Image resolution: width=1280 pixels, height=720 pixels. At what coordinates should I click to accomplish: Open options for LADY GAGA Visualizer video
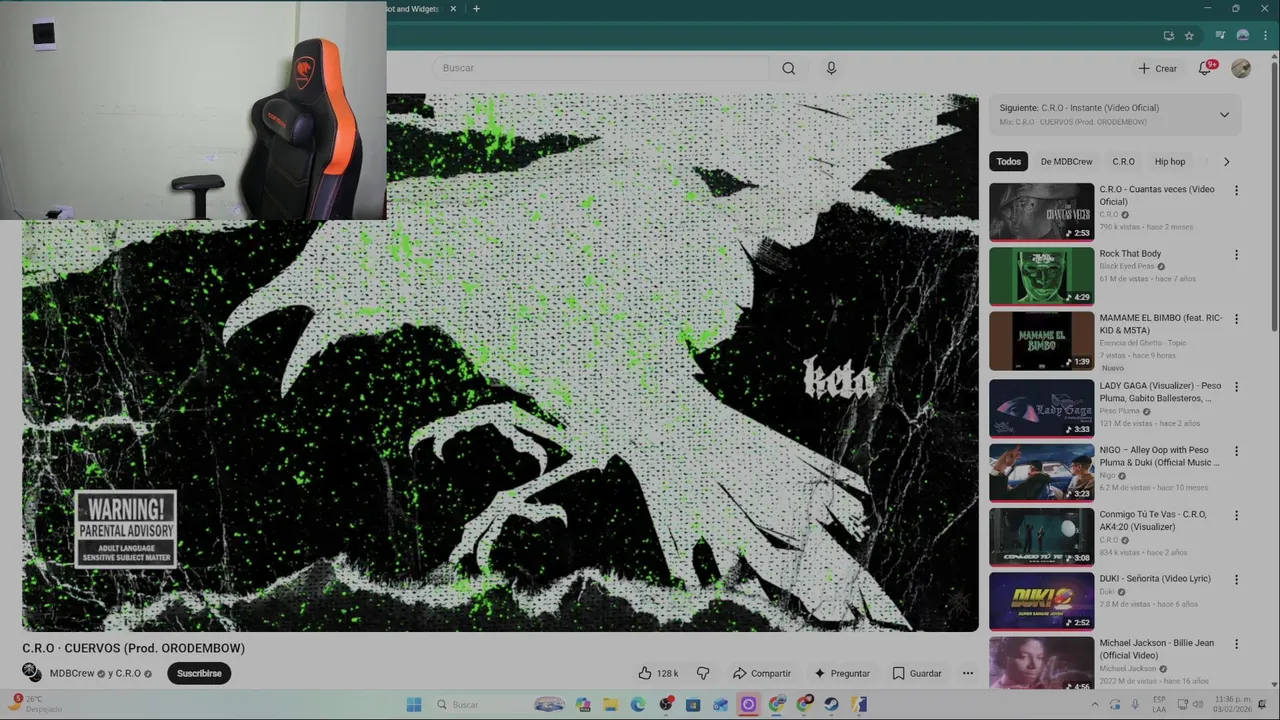(x=1236, y=386)
